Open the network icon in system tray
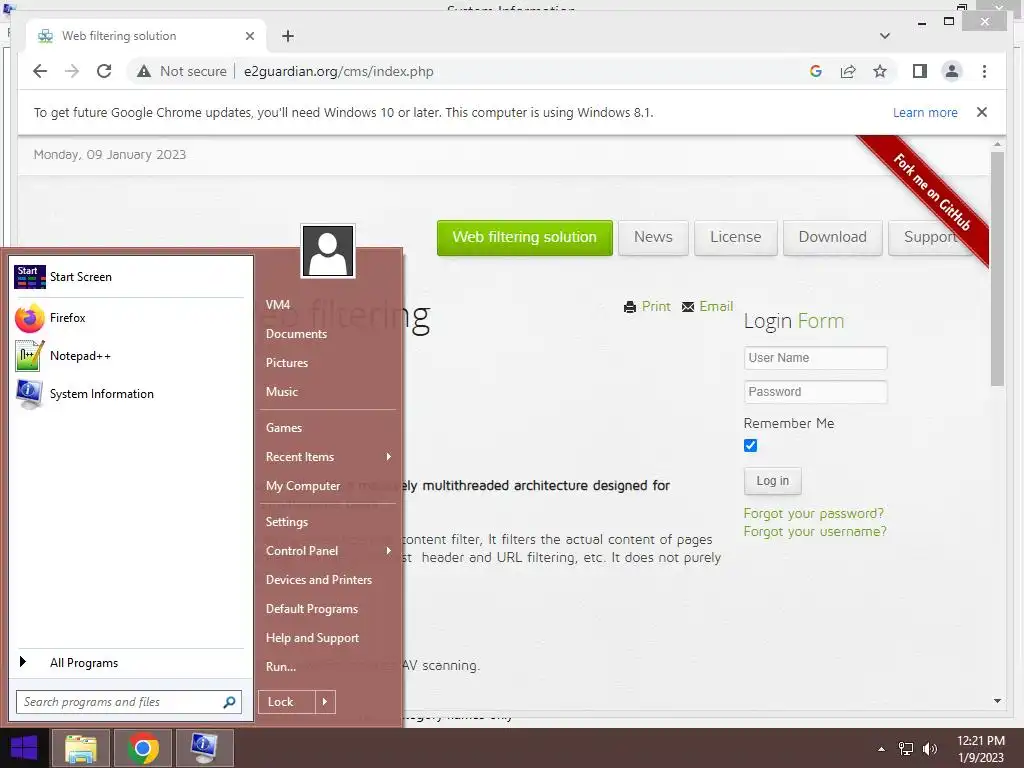The width and height of the screenshot is (1024, 768). click(x=906, y=748)
